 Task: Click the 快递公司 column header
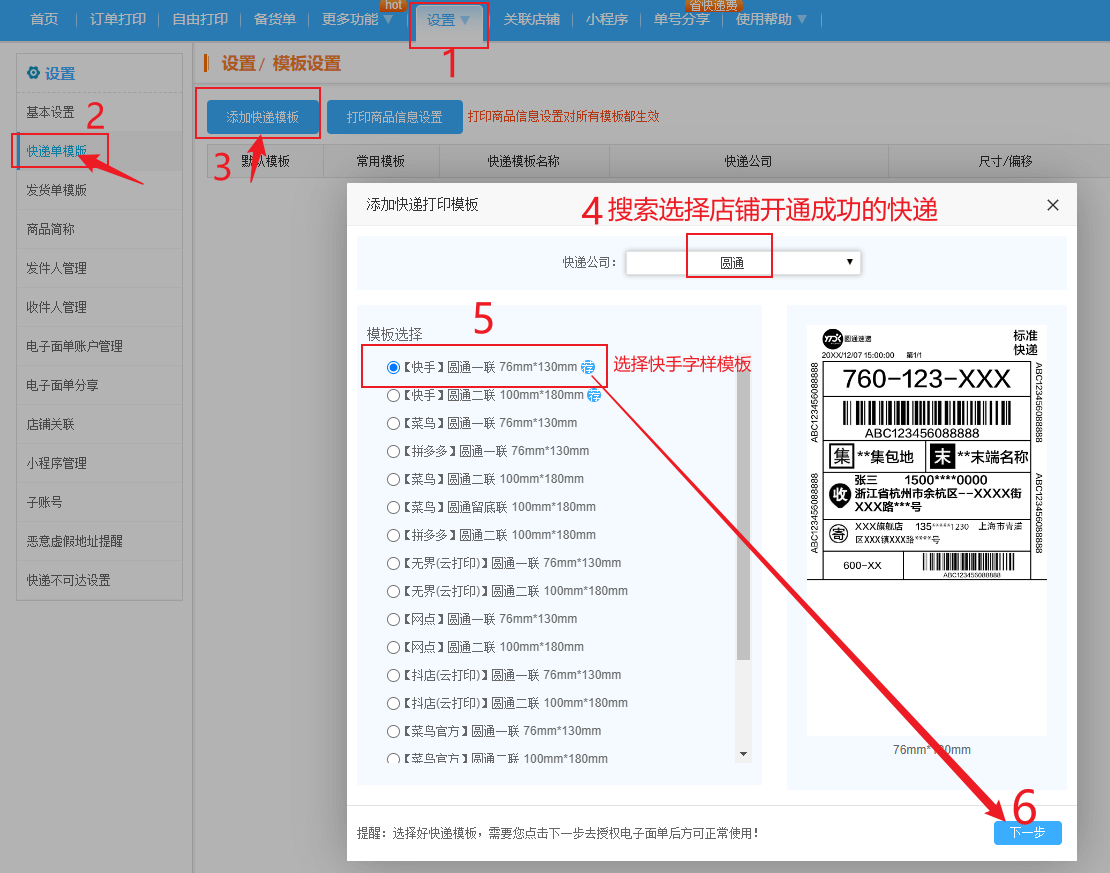point(748,161)
